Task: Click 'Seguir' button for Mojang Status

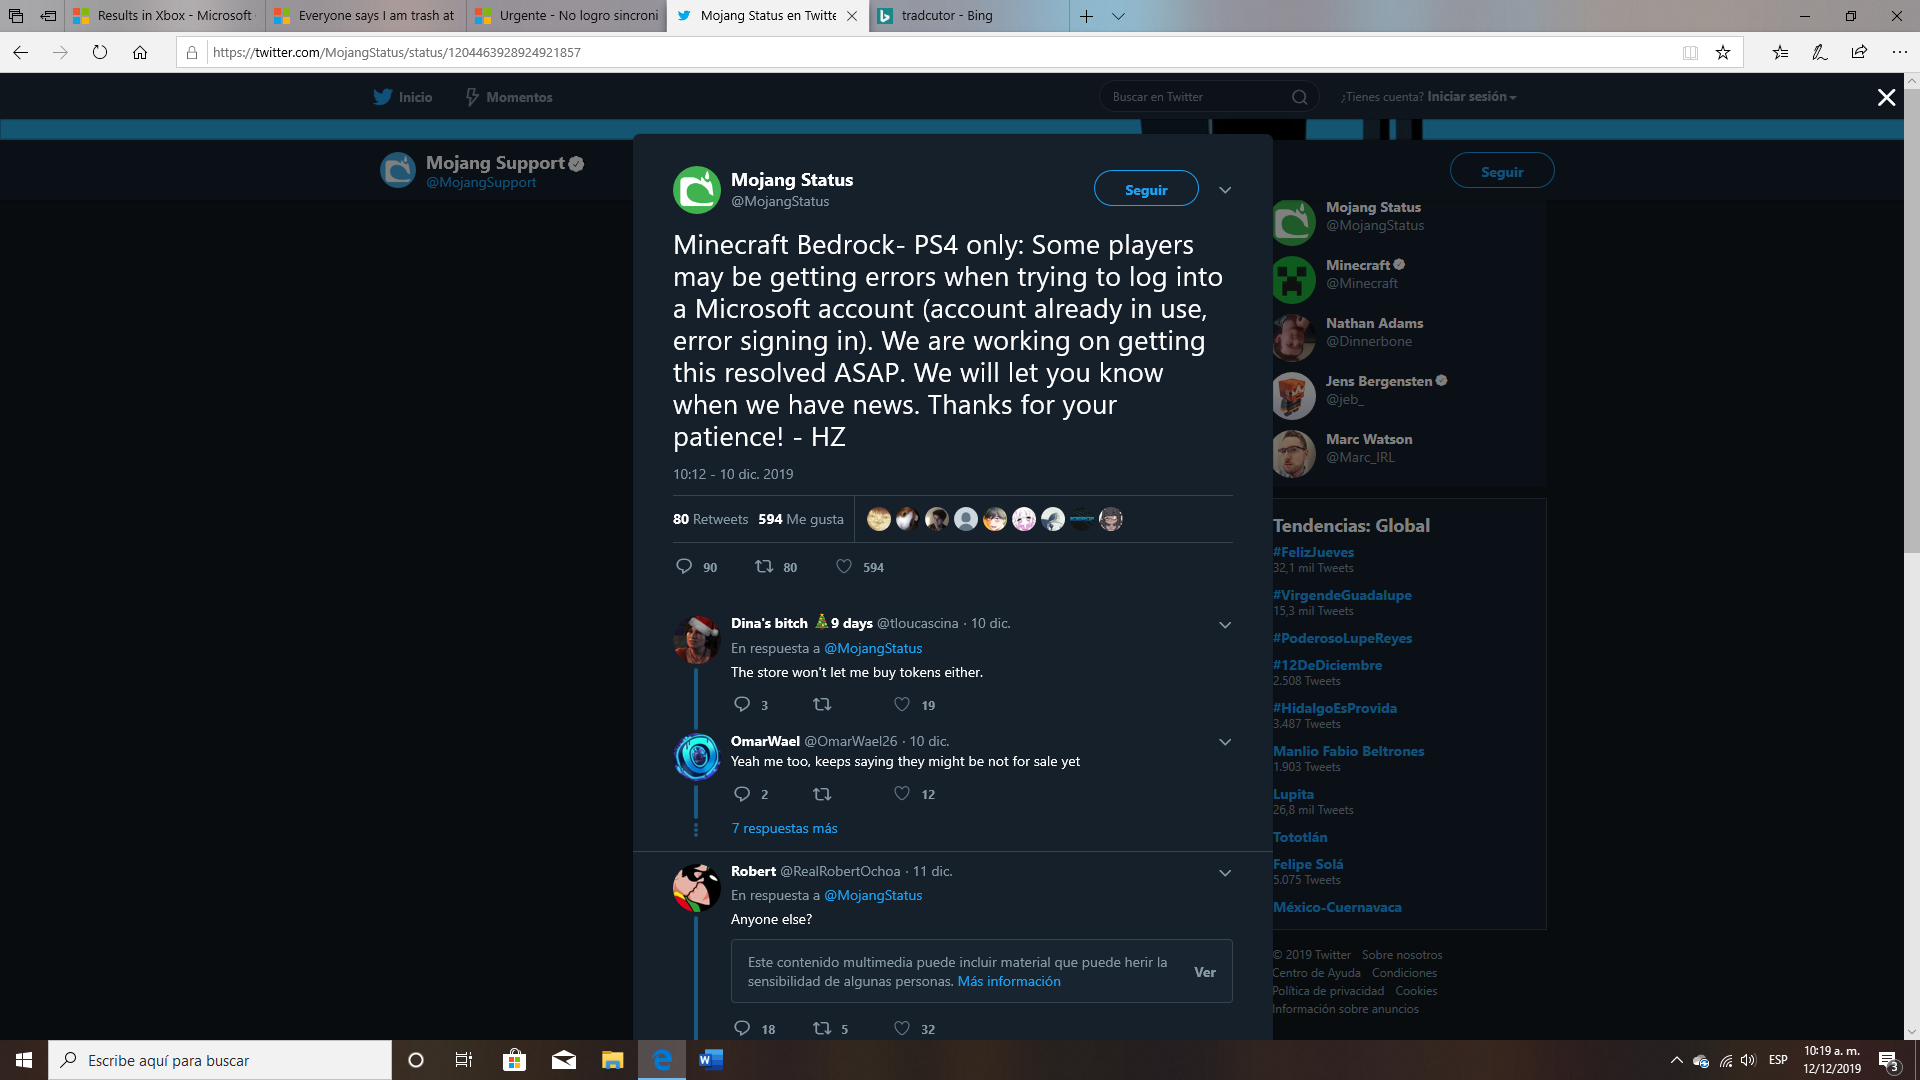Action: [x=1145, y=189]
